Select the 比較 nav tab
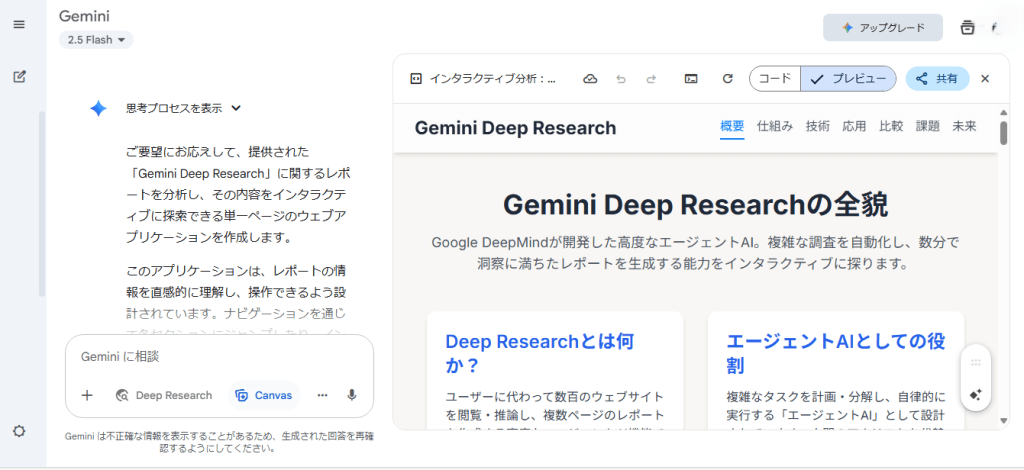The height and width of the screenshot is (470, 1024). [x=891, y=127]
